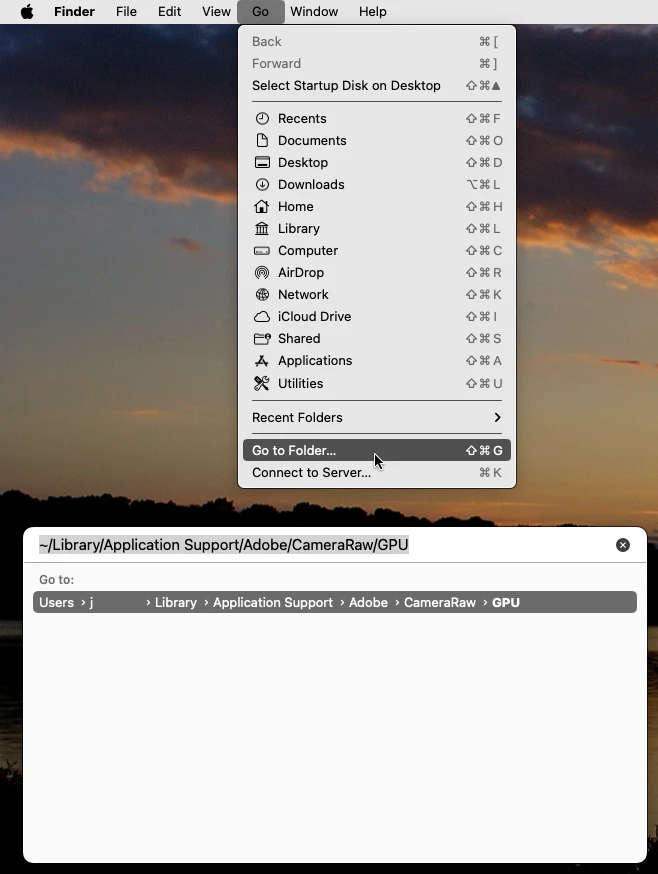658x874 pixels.
Task: Choose Computer from the Go menu
Action: 377,251
